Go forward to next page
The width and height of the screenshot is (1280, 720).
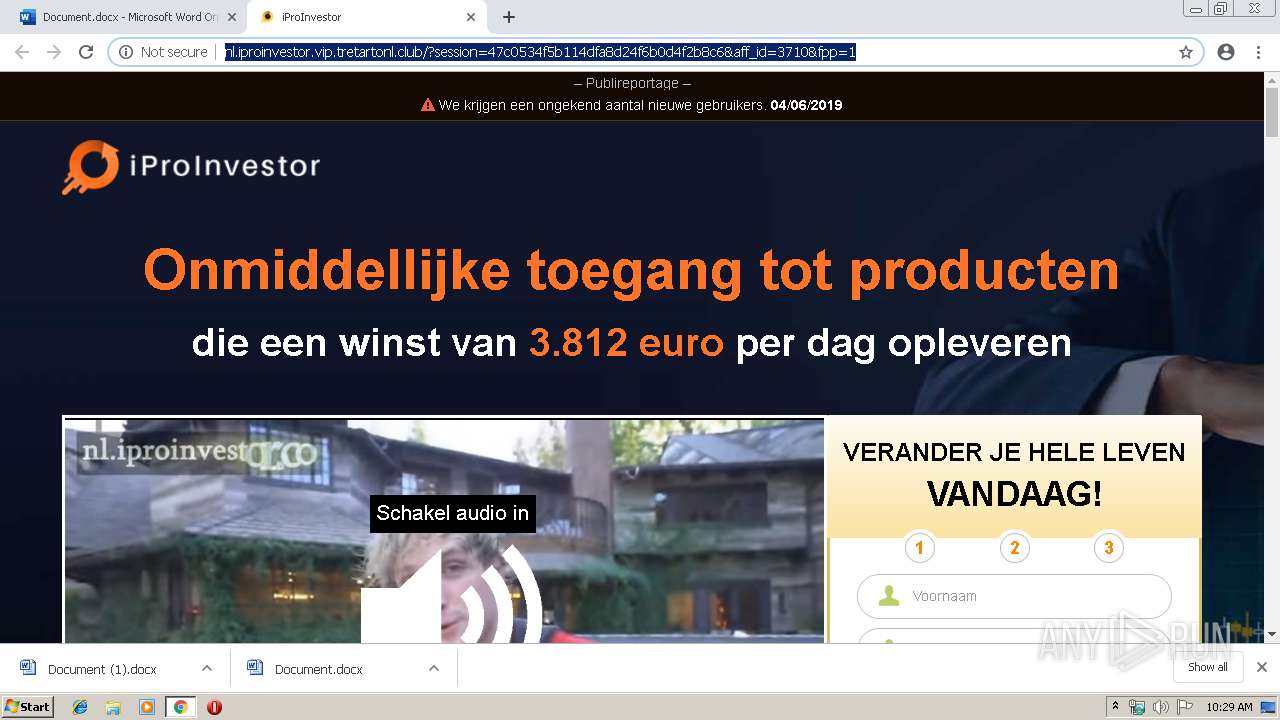54,52
